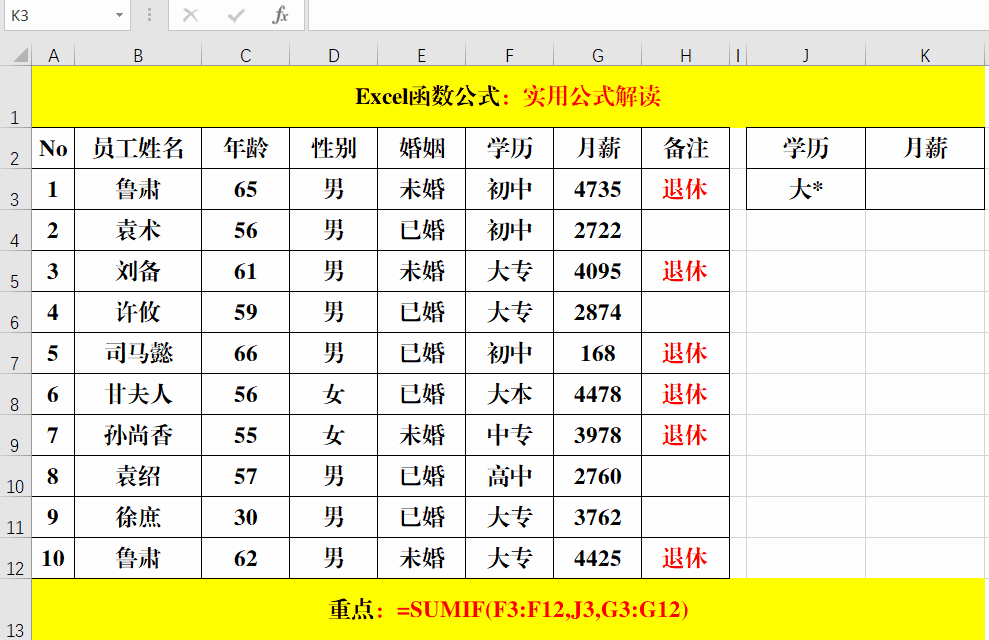Click cell J3 containing '大*'
The image size is (989, 640).
pos(806,189)
